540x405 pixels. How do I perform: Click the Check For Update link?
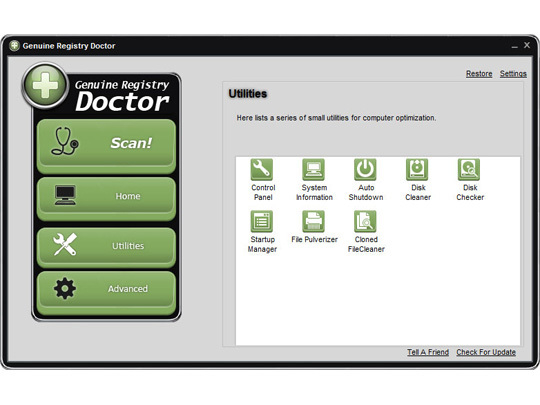click(x=486, y=352)
